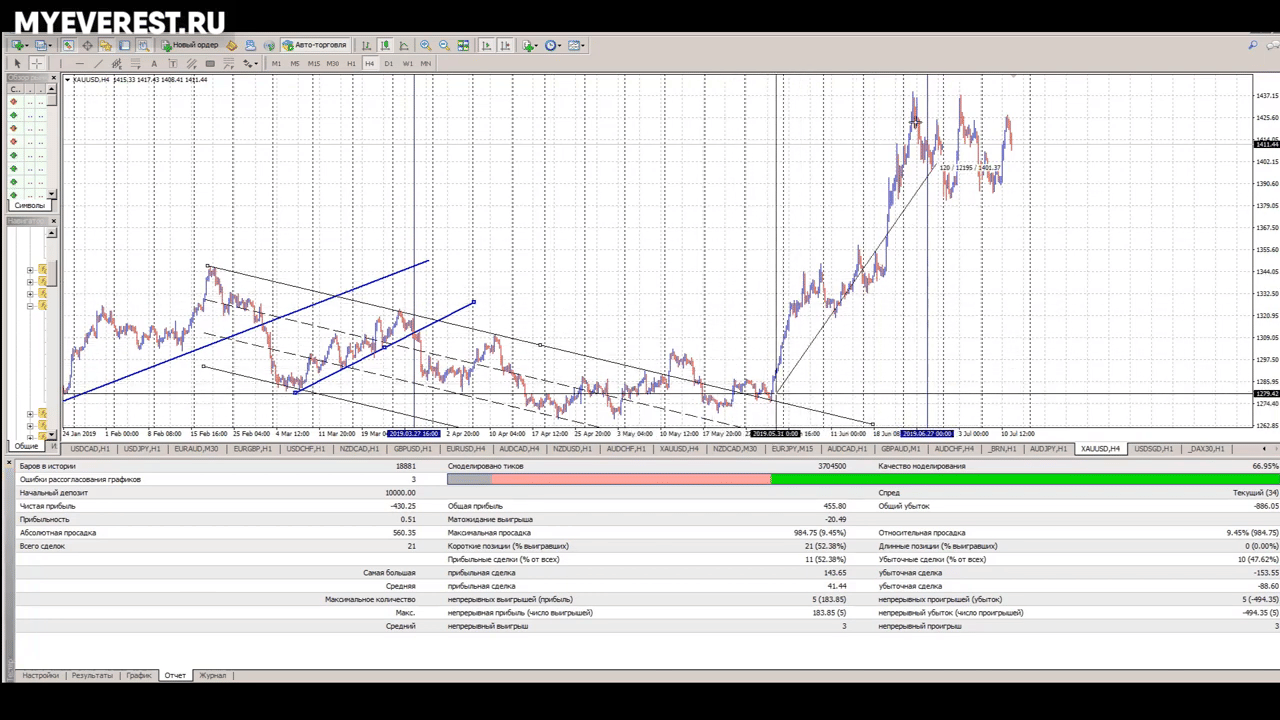This screenshot has width=1280, height=720.
Task: Select the MN timeframe
Action: 425,63
